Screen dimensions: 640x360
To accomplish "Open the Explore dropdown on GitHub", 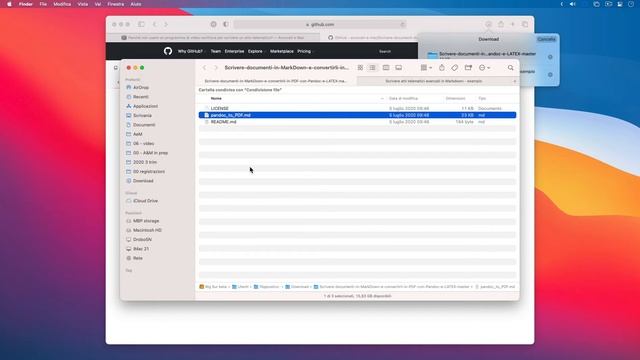I will [256, 51].
